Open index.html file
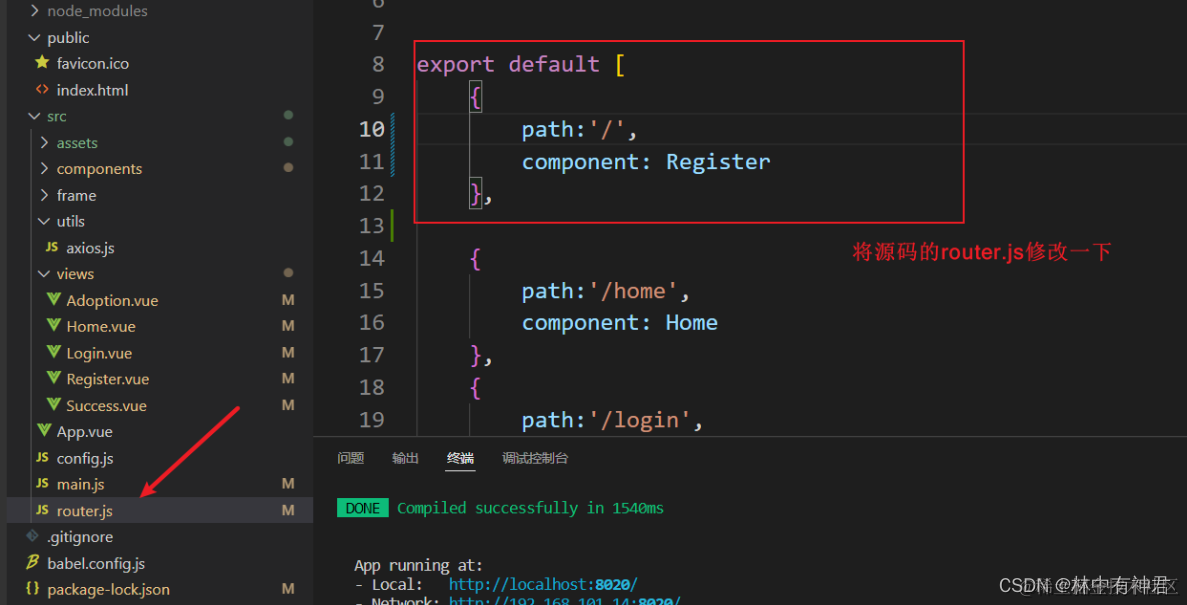This screenshot has width=1187, height=605. pyautogui.click(x=92, y=91)
